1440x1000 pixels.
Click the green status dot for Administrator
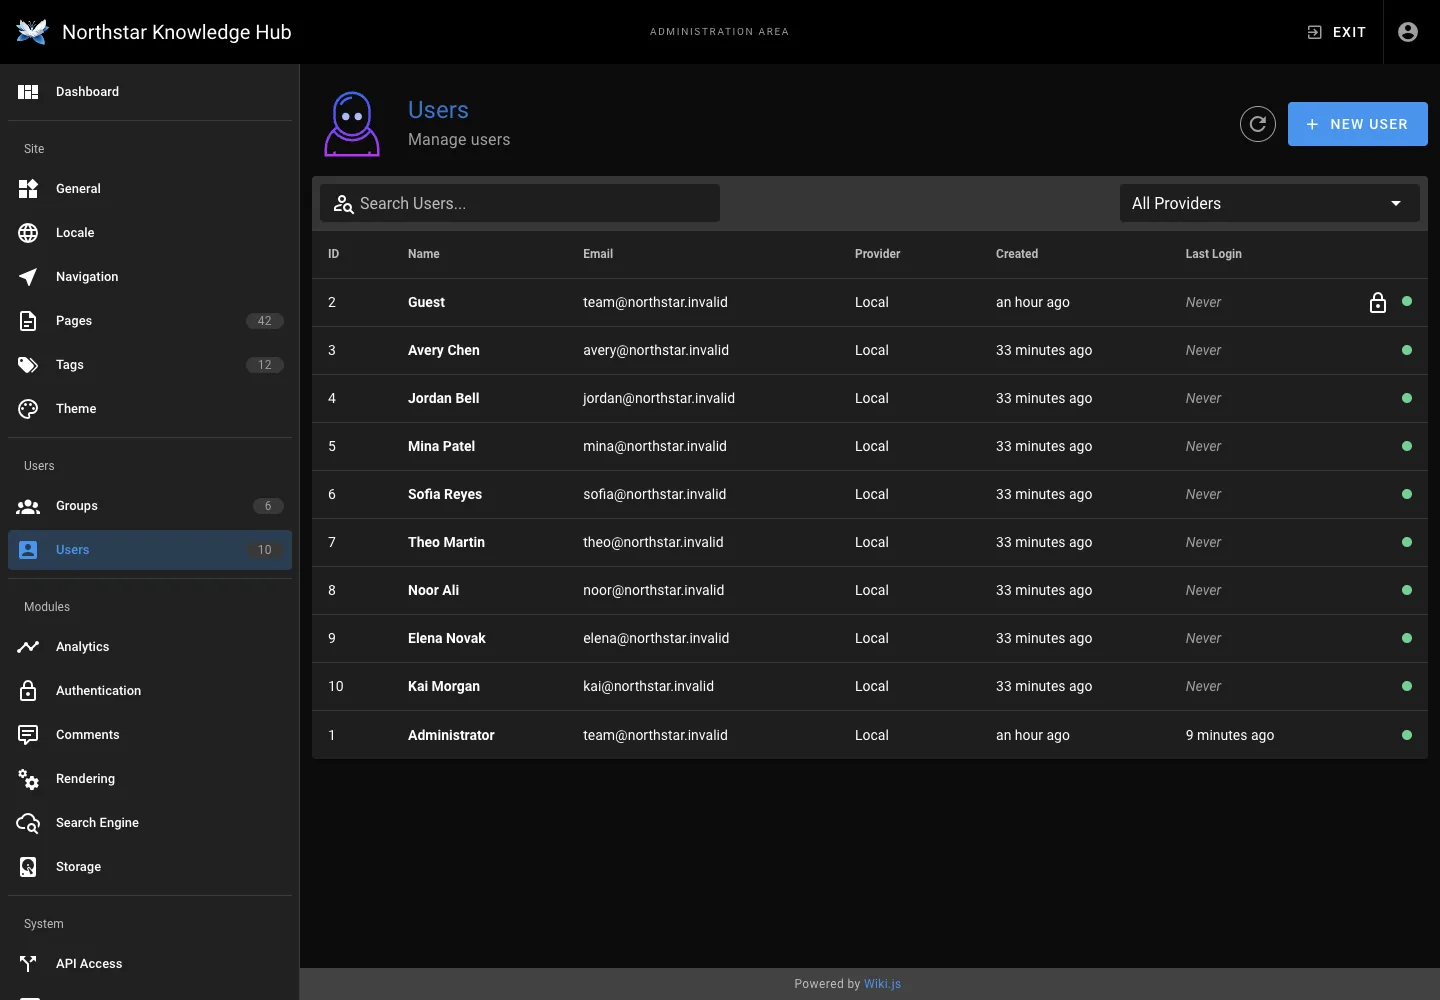1407,735
